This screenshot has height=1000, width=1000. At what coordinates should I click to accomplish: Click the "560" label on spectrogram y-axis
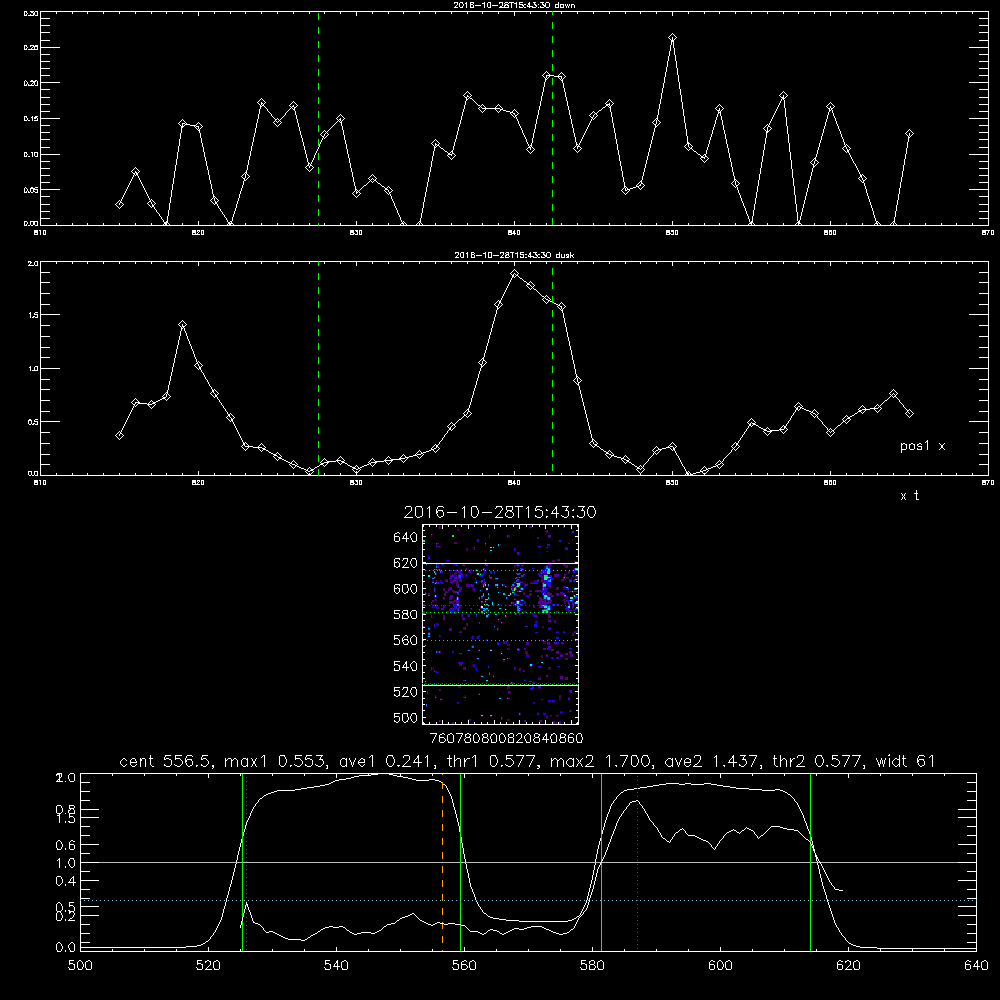406,640
